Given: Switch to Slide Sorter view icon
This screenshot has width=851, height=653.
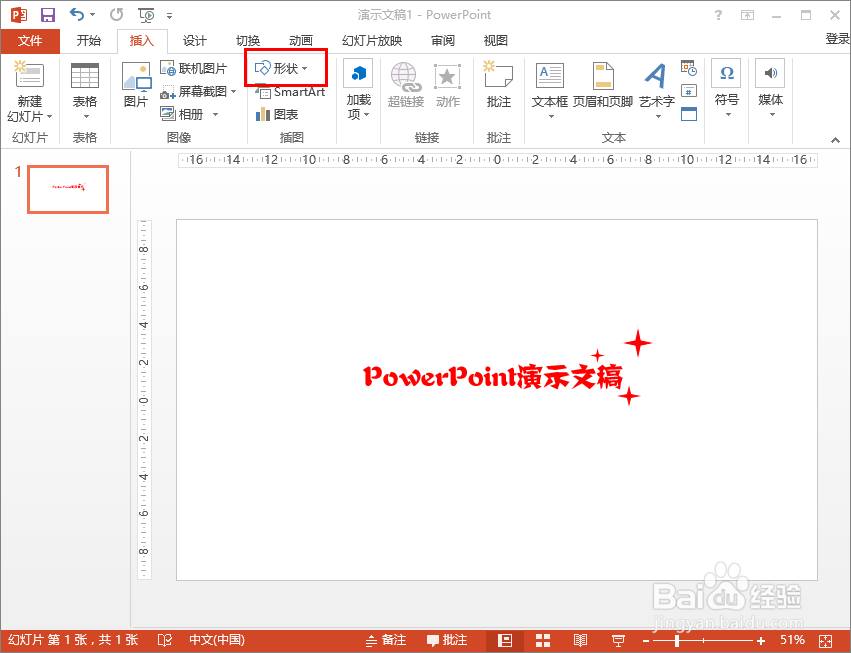Looking at the screenshot, I should click(x=543, y=641).
